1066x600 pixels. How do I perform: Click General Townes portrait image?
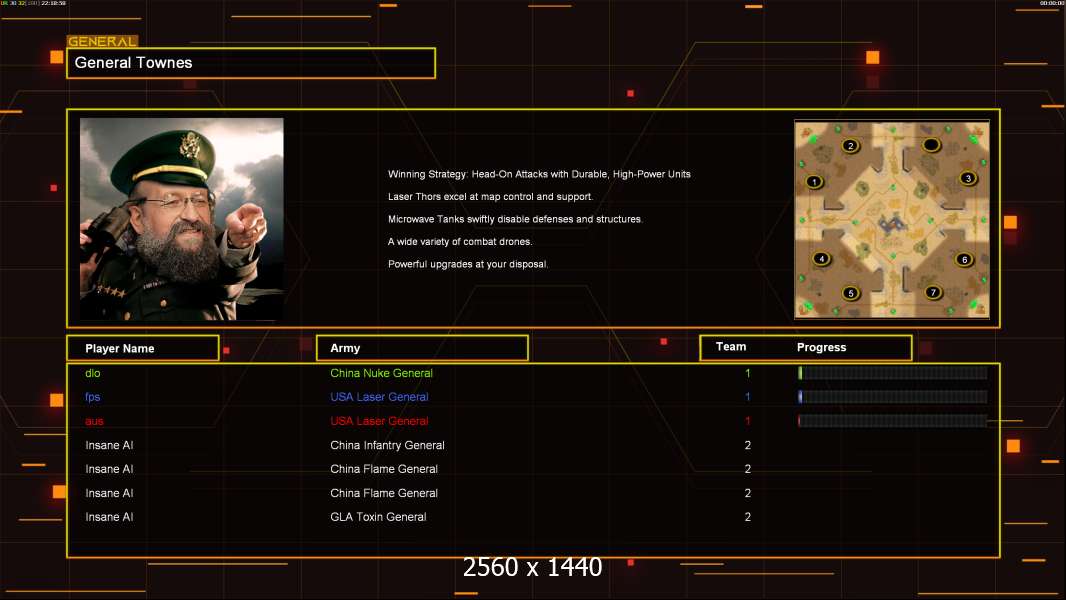[182, 219]
